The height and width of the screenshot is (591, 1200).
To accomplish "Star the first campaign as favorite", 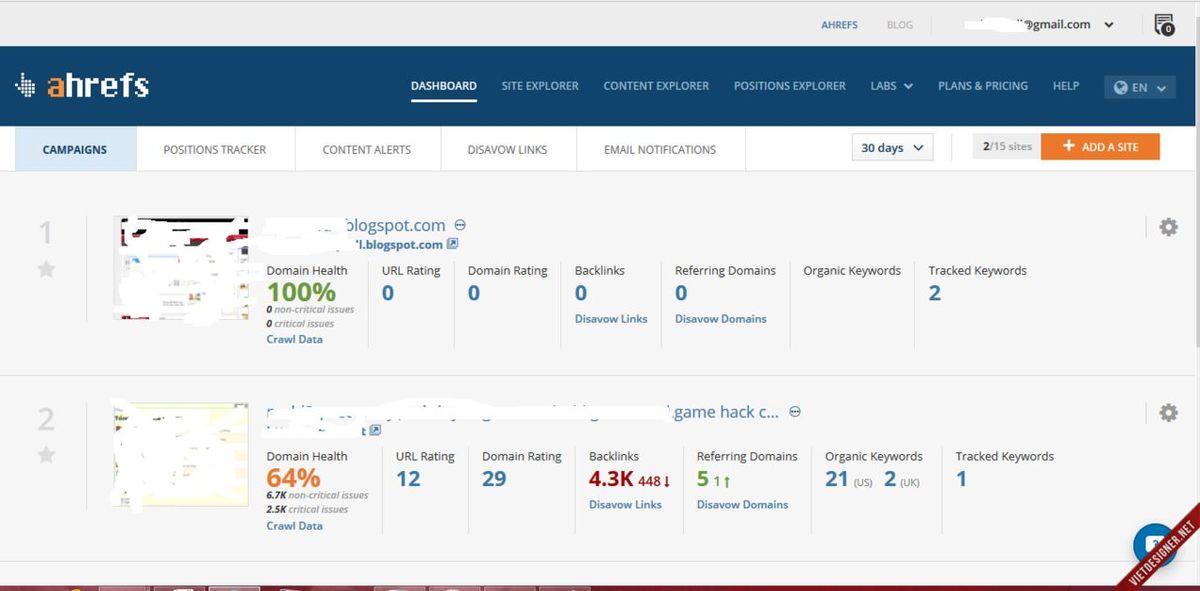I will click(x=46, y=269).
